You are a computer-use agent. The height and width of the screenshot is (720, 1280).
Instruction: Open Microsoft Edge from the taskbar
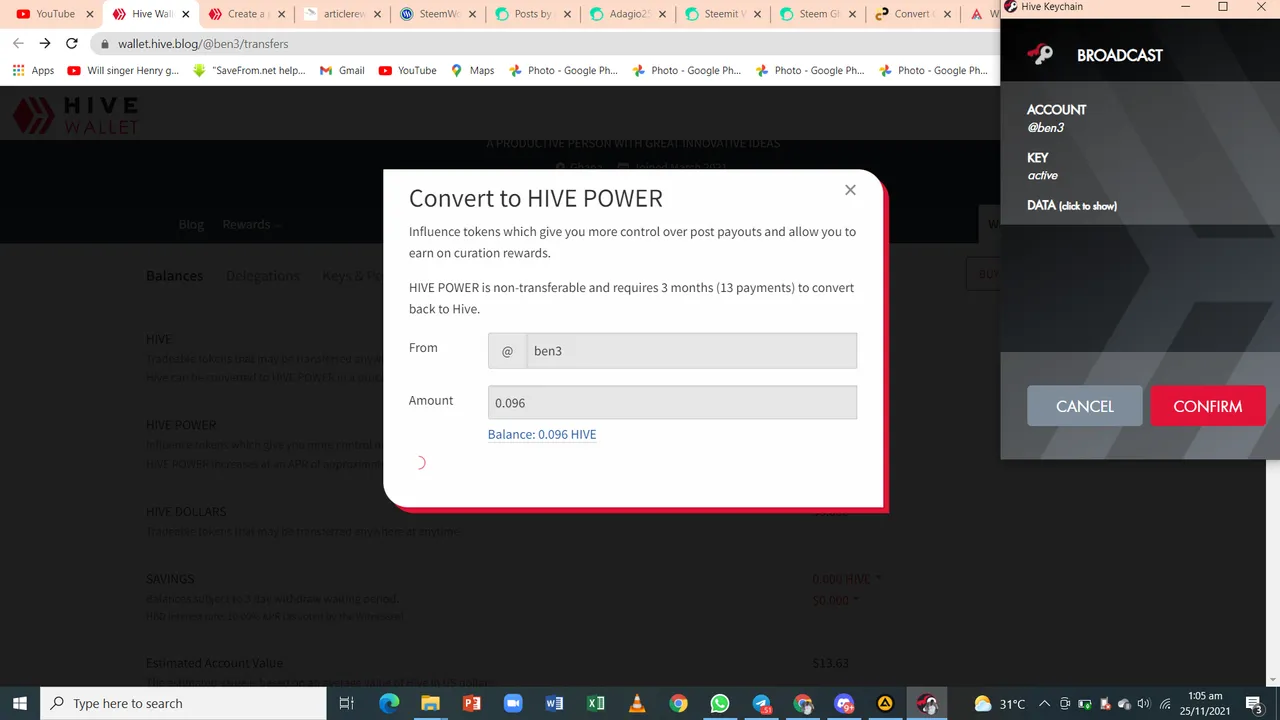(x=389, y=703)
